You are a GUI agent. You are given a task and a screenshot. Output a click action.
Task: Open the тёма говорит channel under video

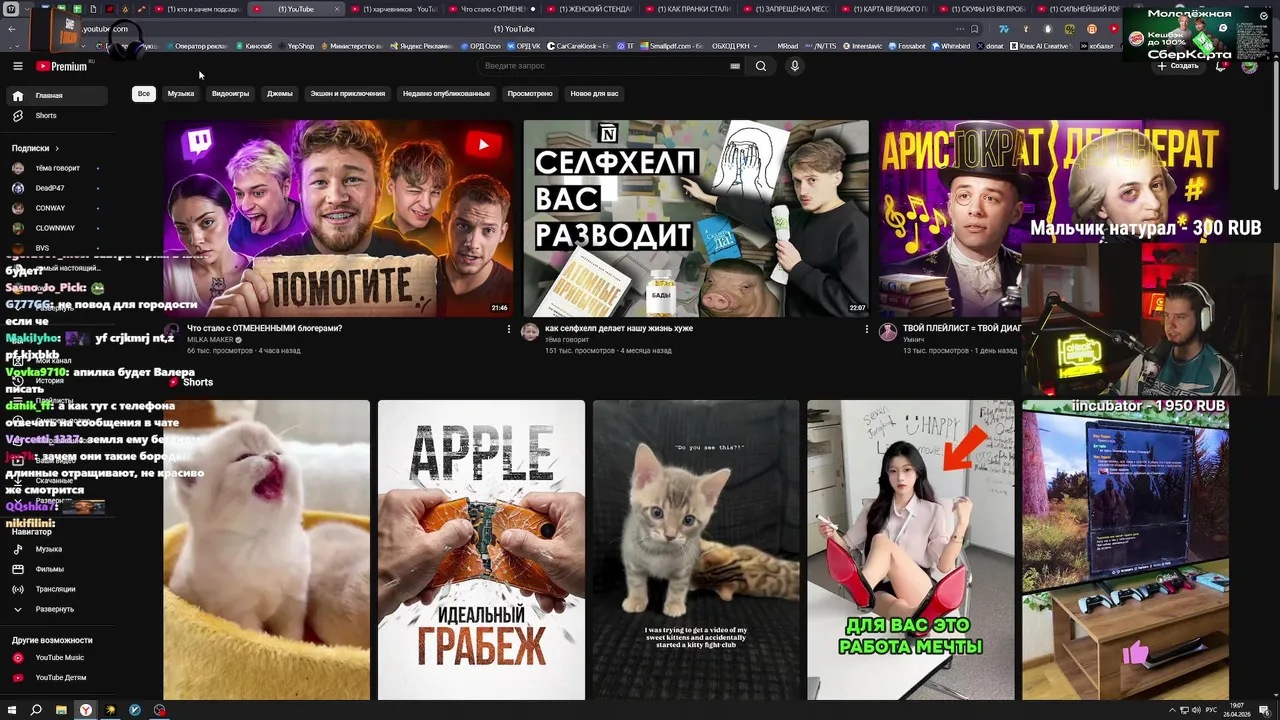pyautogui.click(x=567, y=340)
